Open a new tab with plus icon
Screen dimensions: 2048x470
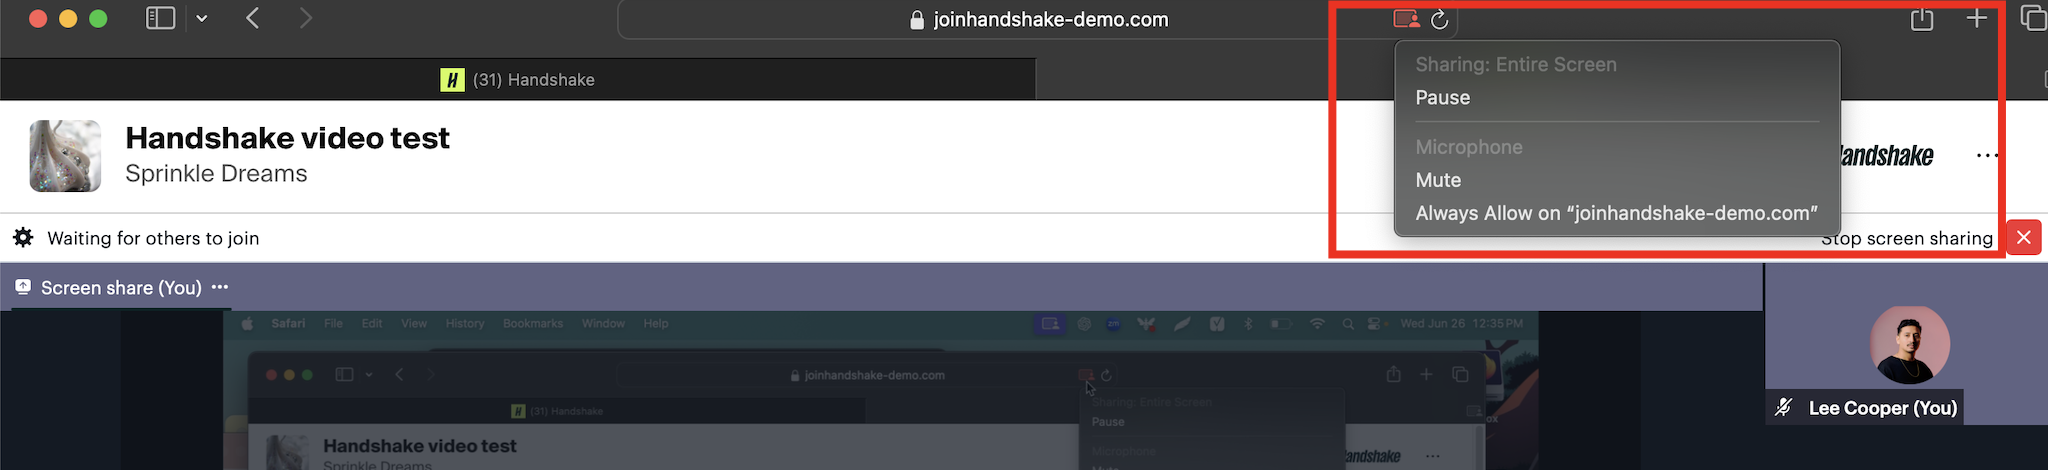[x=1977, y=19]
